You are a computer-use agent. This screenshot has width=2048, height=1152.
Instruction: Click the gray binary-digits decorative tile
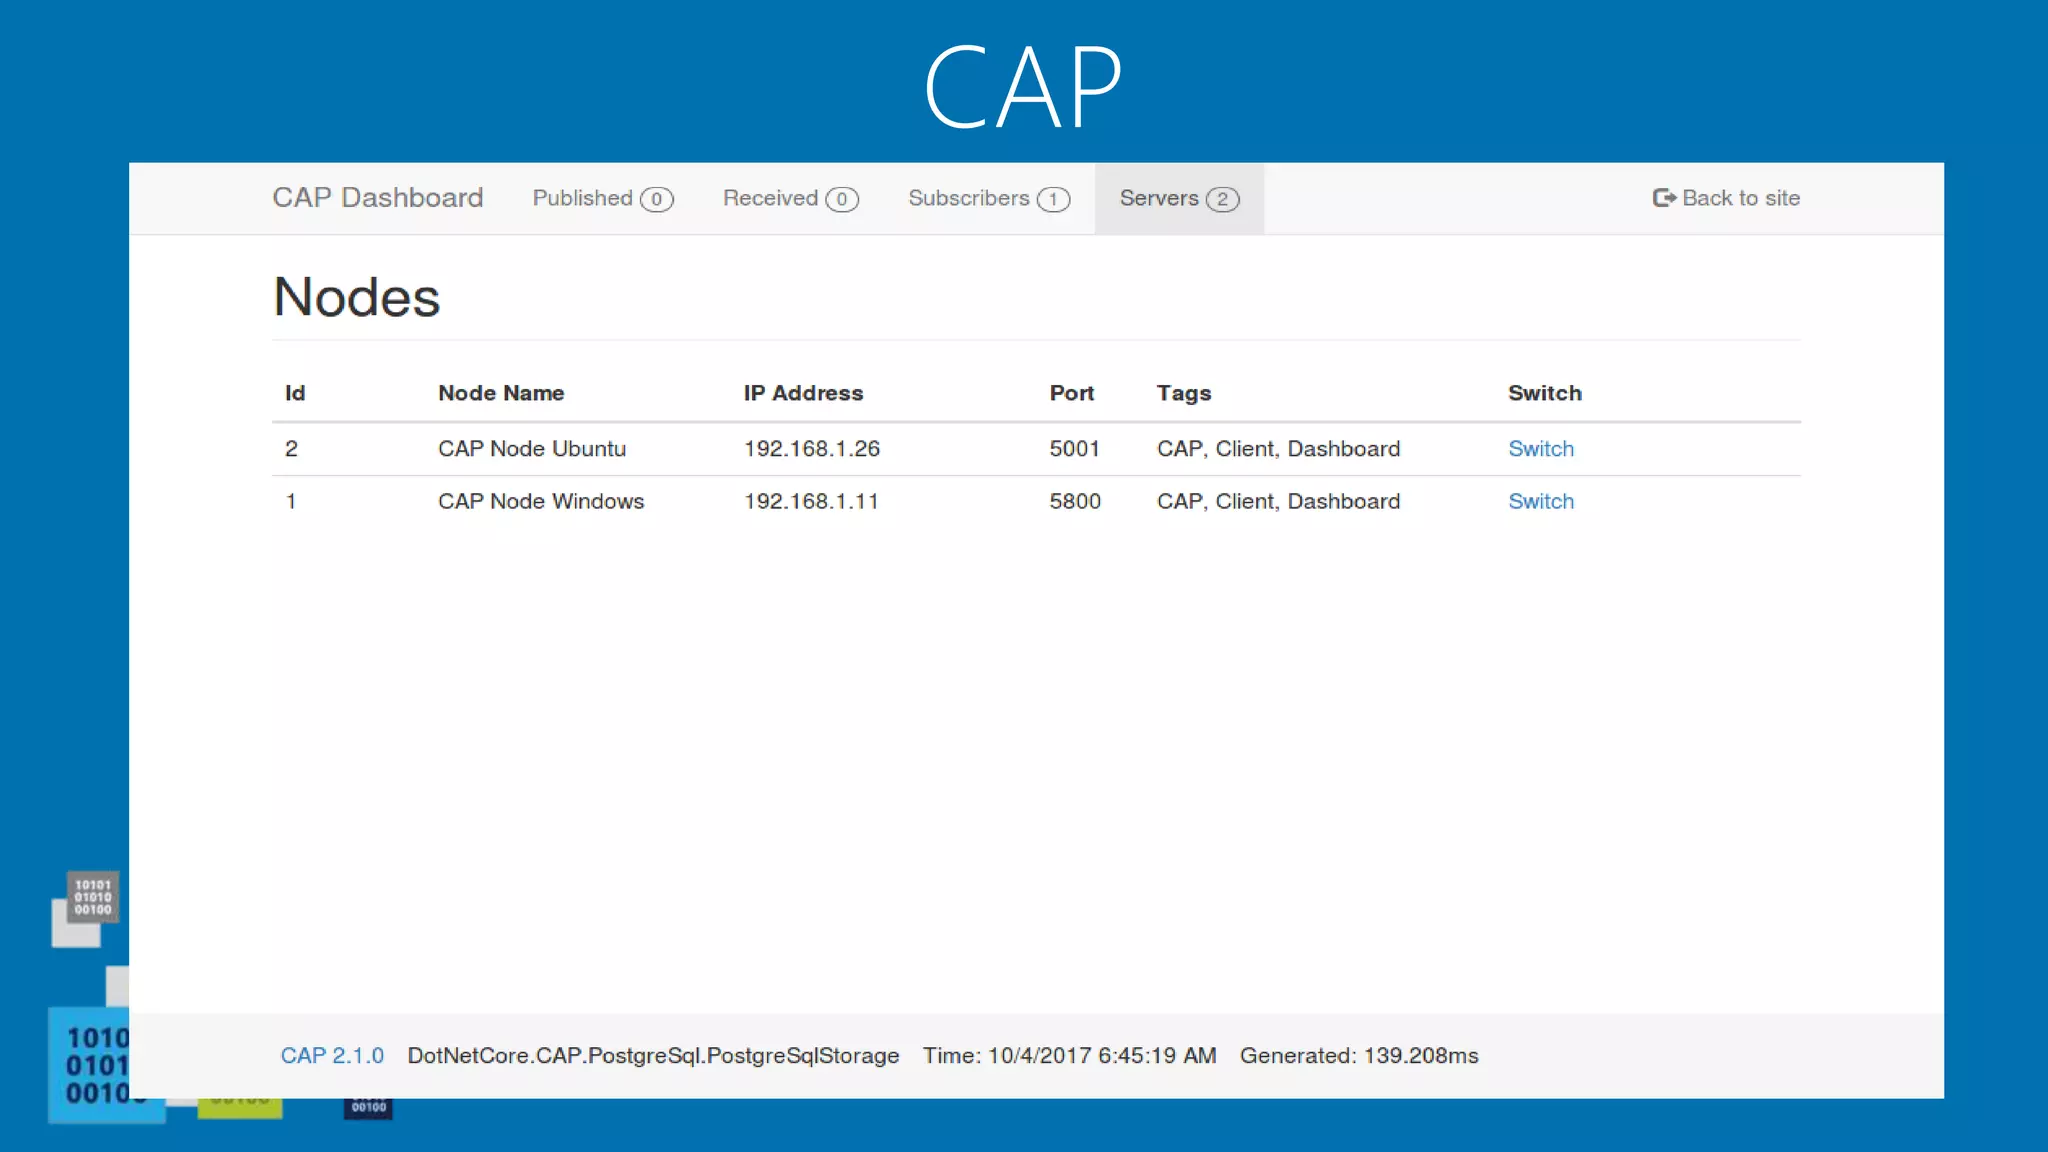[93, 897]
